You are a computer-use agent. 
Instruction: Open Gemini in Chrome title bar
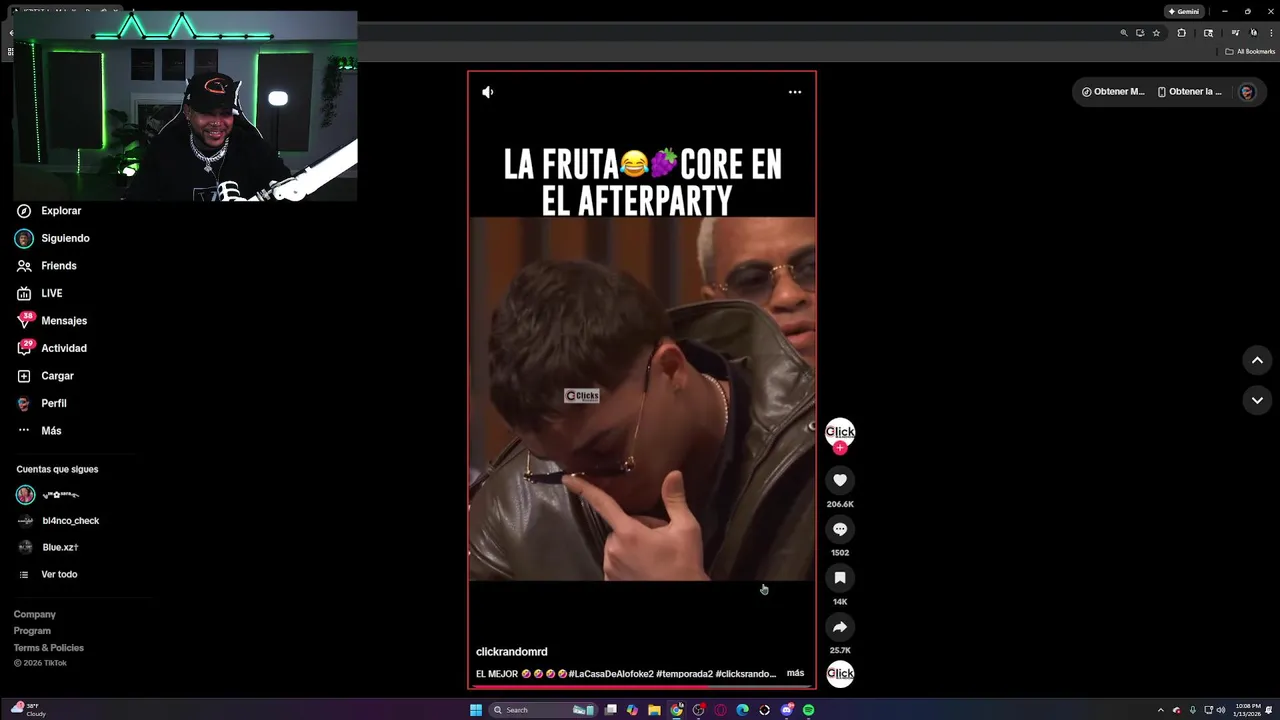coord(1184,11)
